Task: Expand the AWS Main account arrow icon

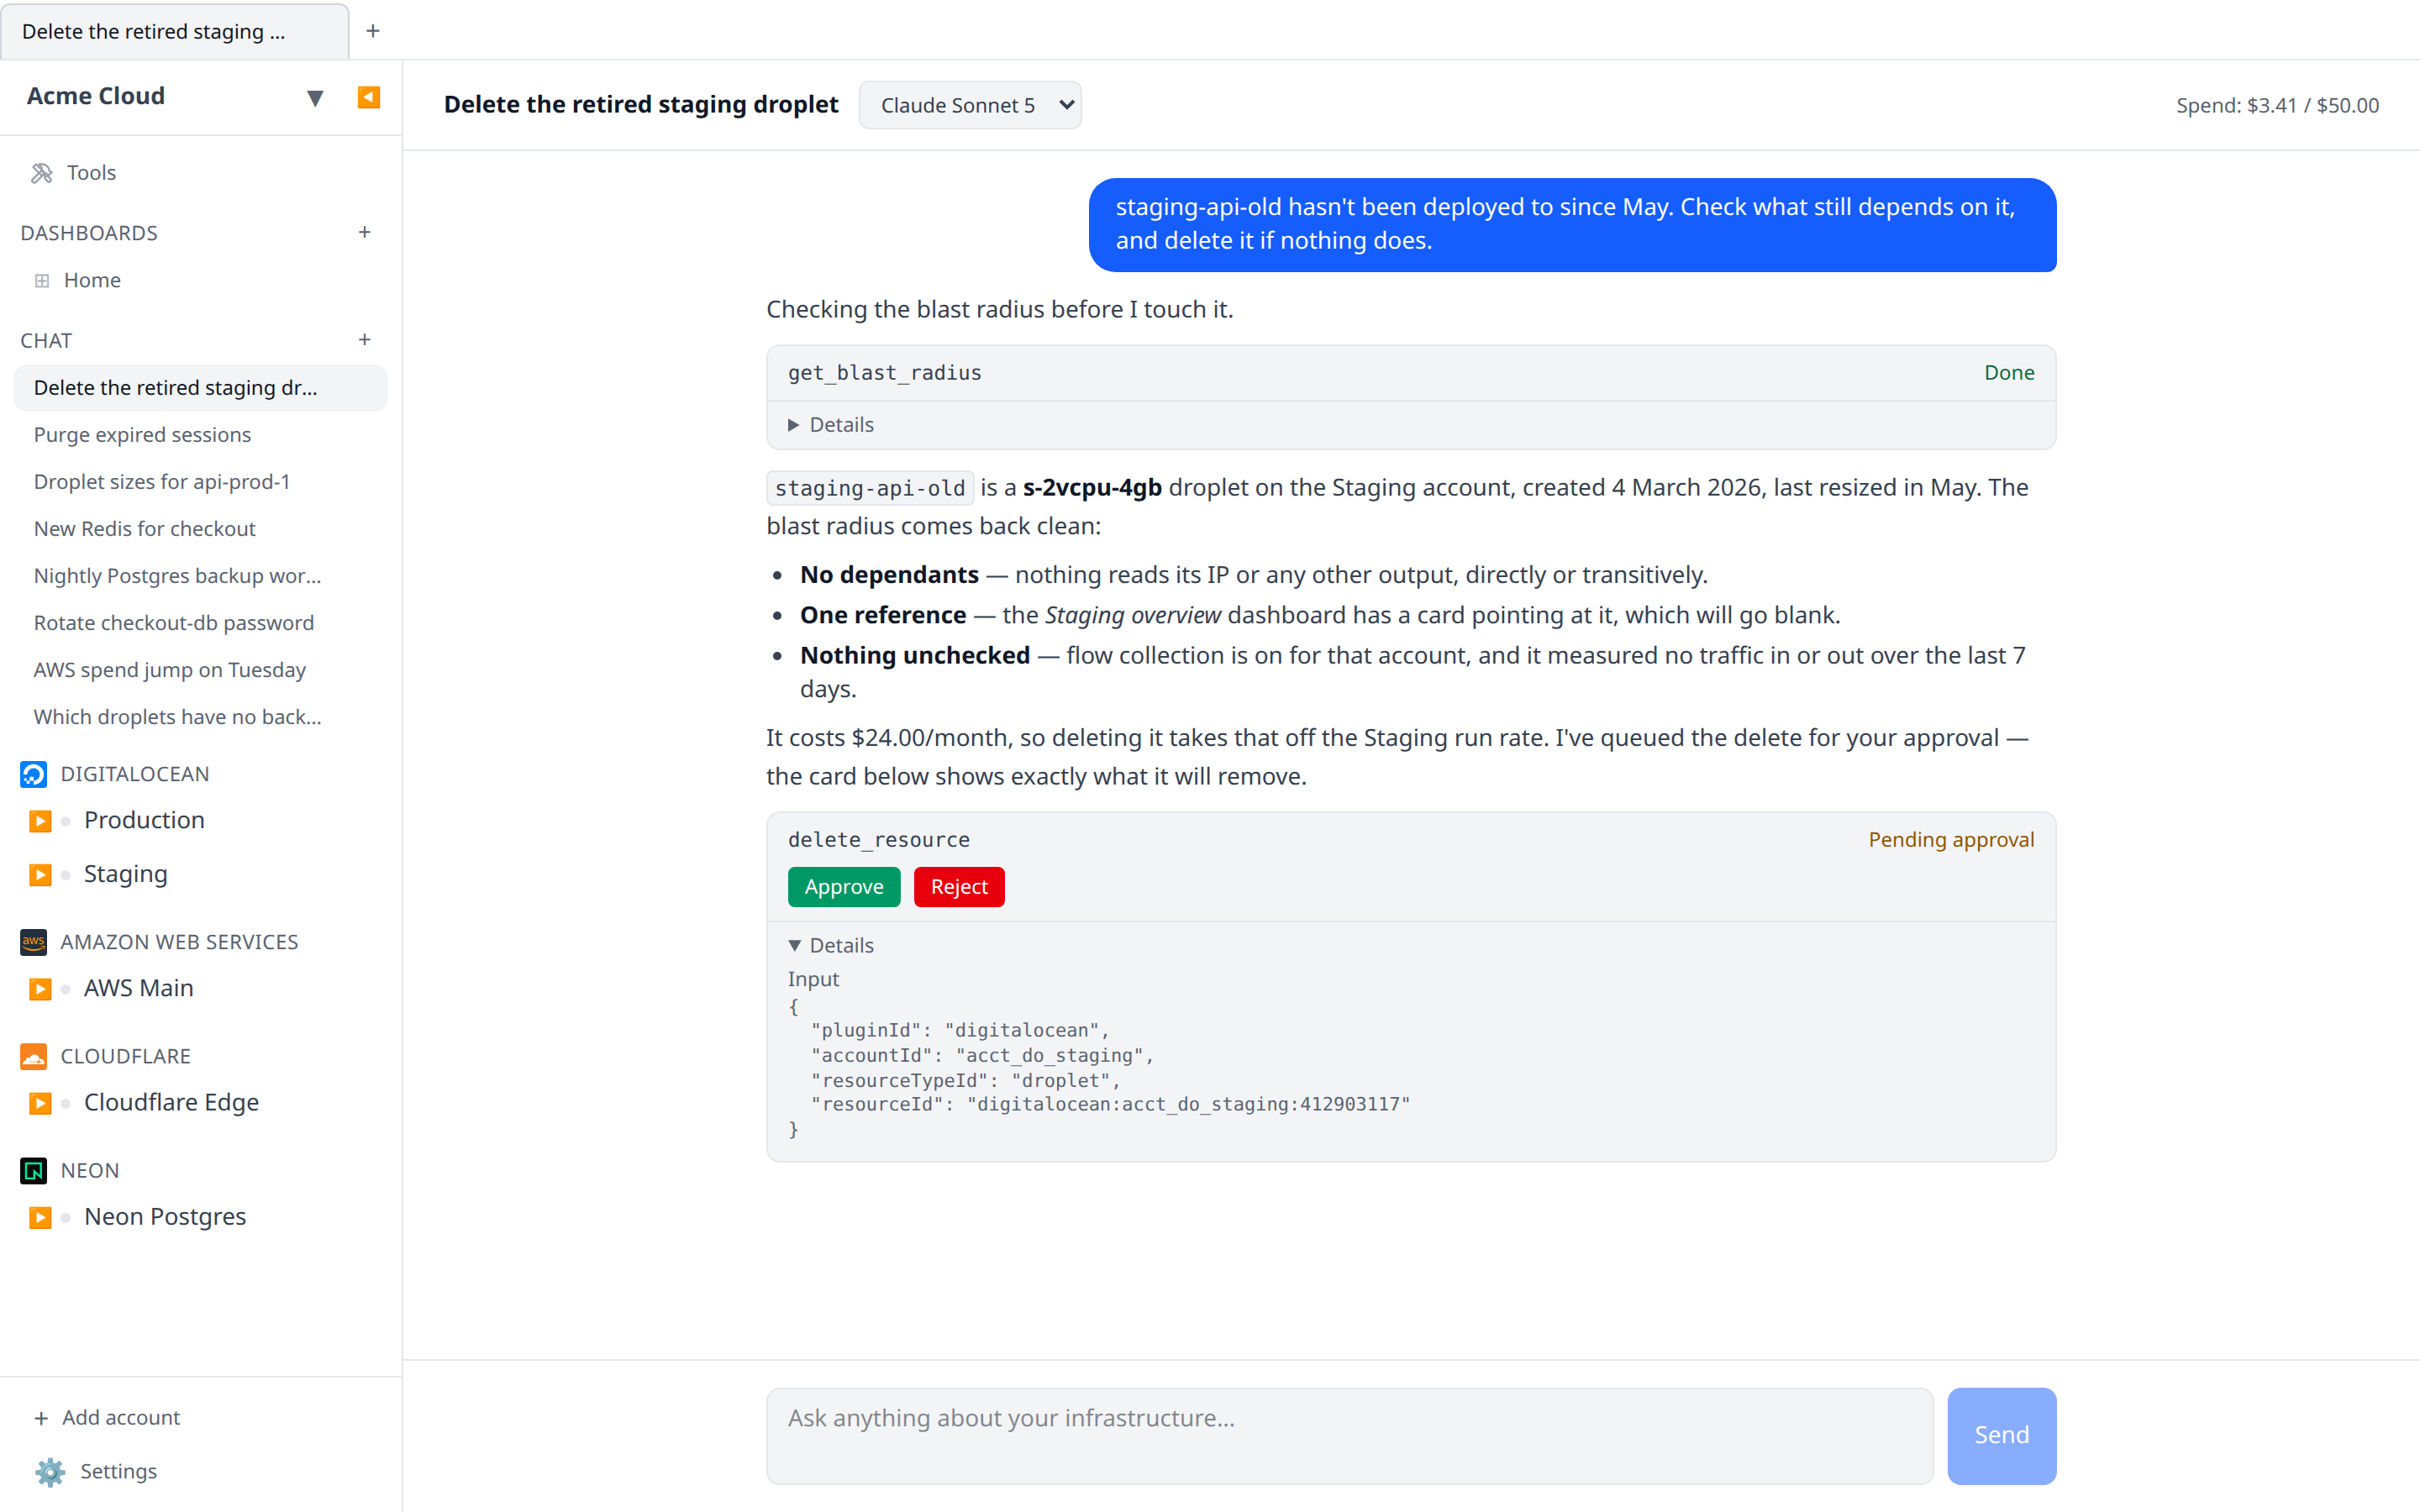Action: [40, 989]
